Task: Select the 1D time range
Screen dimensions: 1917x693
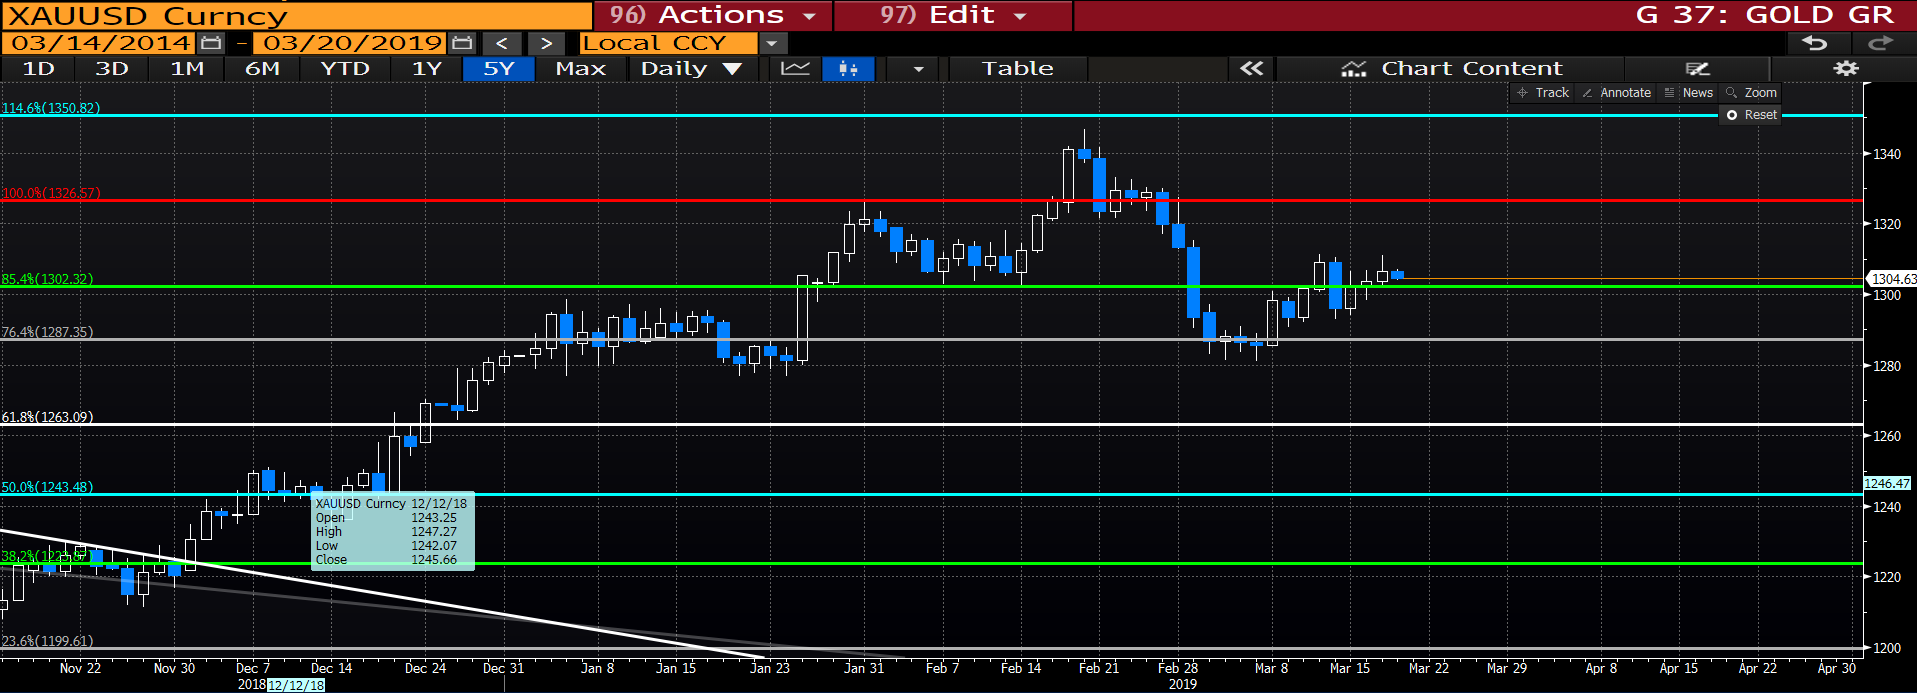Action: [x=38, y=68]
